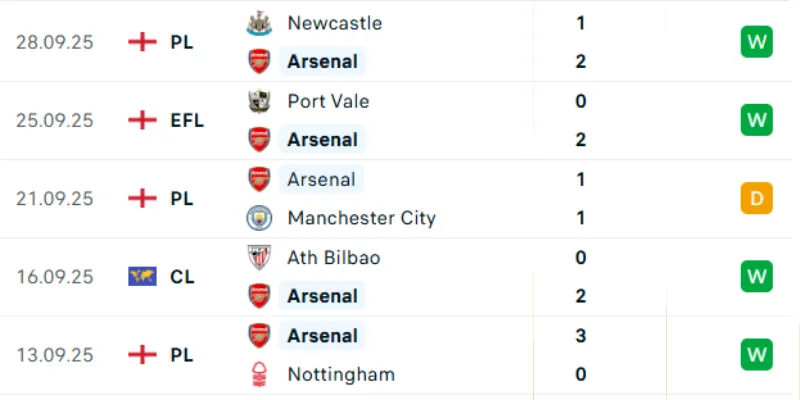
Task: Click the Newcastle club crest icon
Action: [259, 23]
